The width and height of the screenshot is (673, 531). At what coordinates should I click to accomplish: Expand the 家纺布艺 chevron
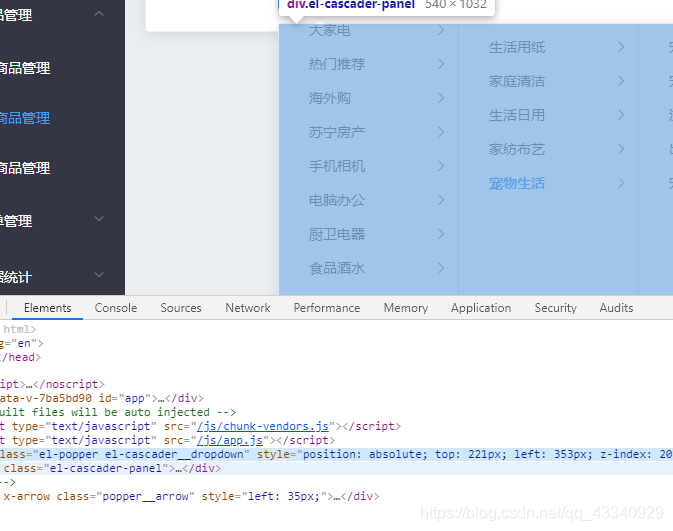pyautogui.click(x=621, y=149)
